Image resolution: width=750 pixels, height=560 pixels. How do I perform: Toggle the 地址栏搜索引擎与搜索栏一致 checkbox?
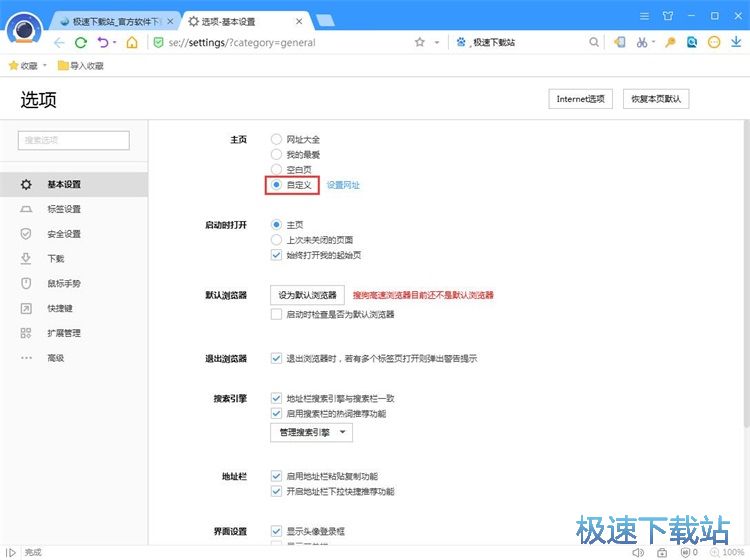pyautogui.click(x=276, y=398)
